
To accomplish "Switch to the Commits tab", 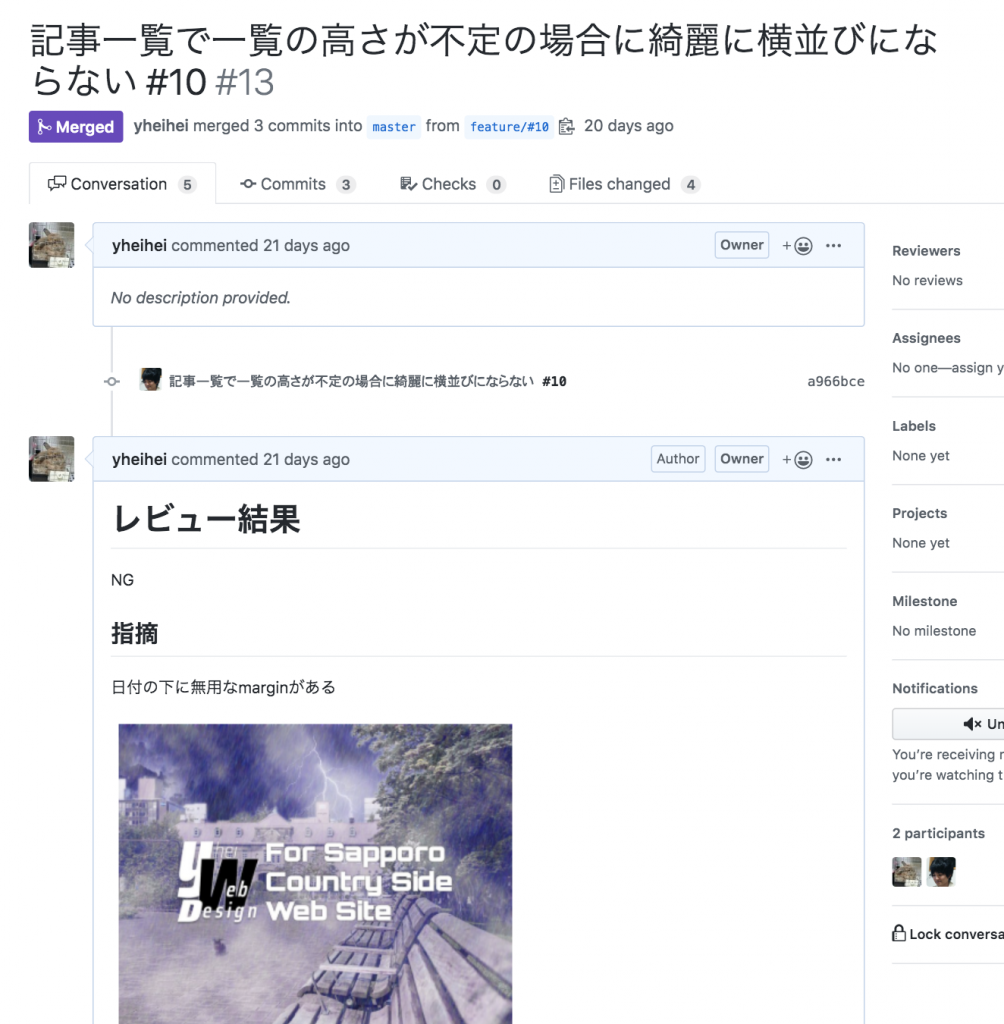I will pyautogui.click(x=297, y=184).
